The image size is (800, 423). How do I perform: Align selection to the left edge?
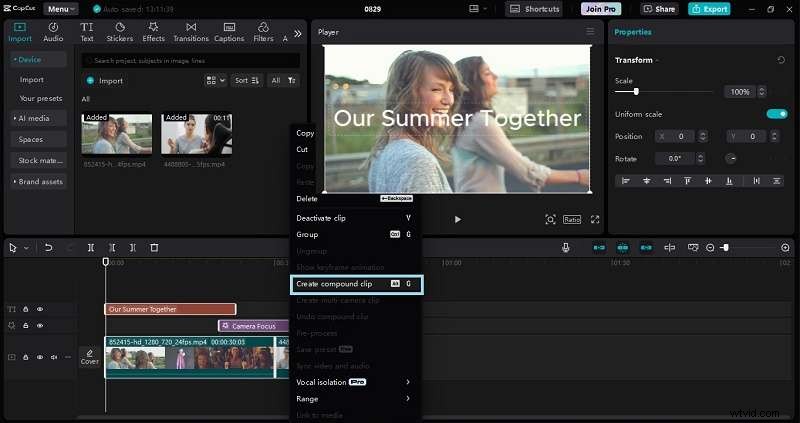click(626, 181)
